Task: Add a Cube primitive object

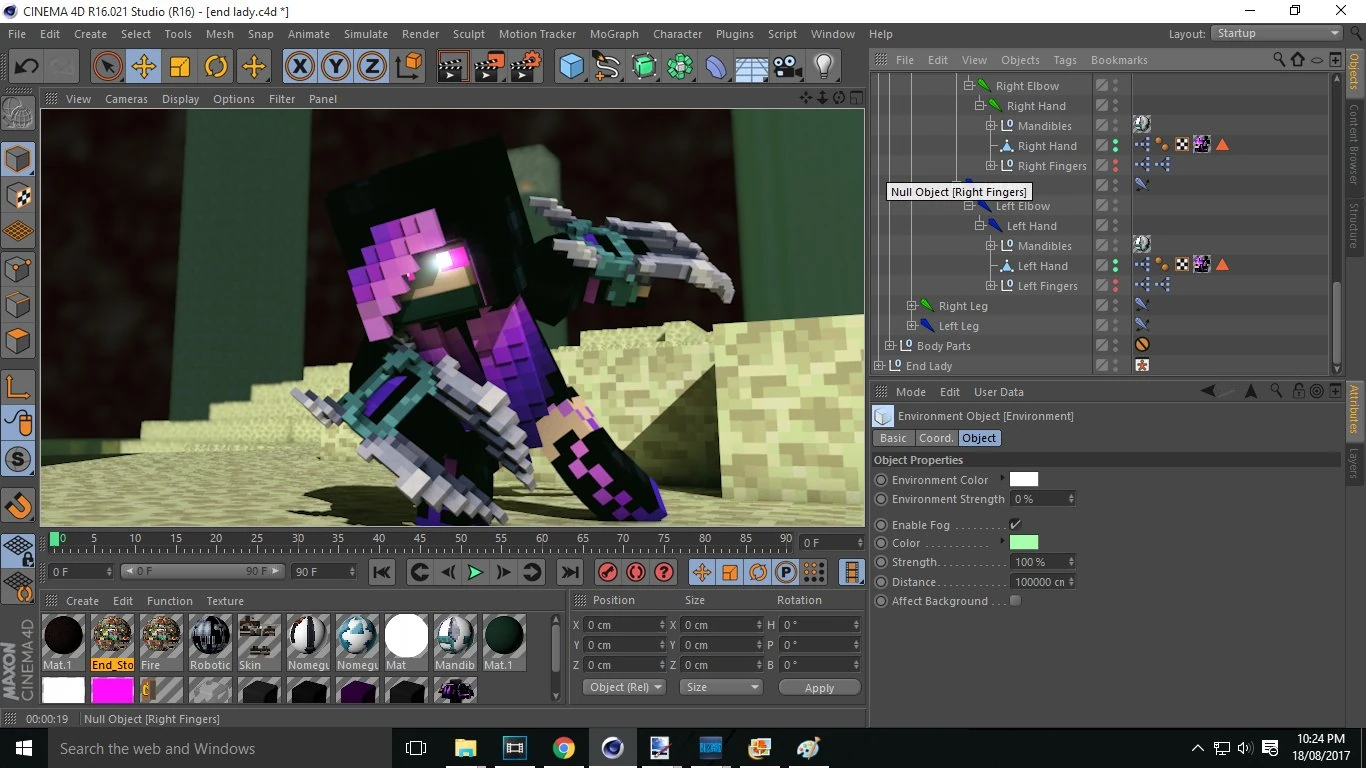Action: coord(572,67)
